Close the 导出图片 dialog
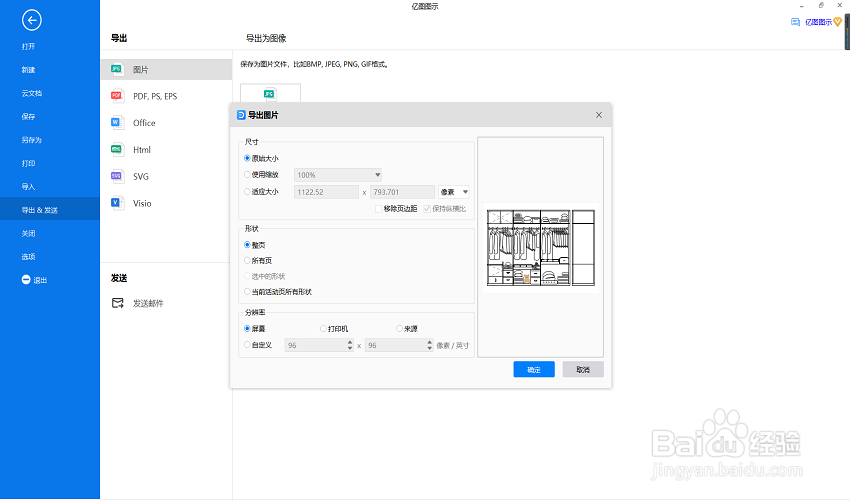Screen dimensions: 850x500 [x=598, y=115]
